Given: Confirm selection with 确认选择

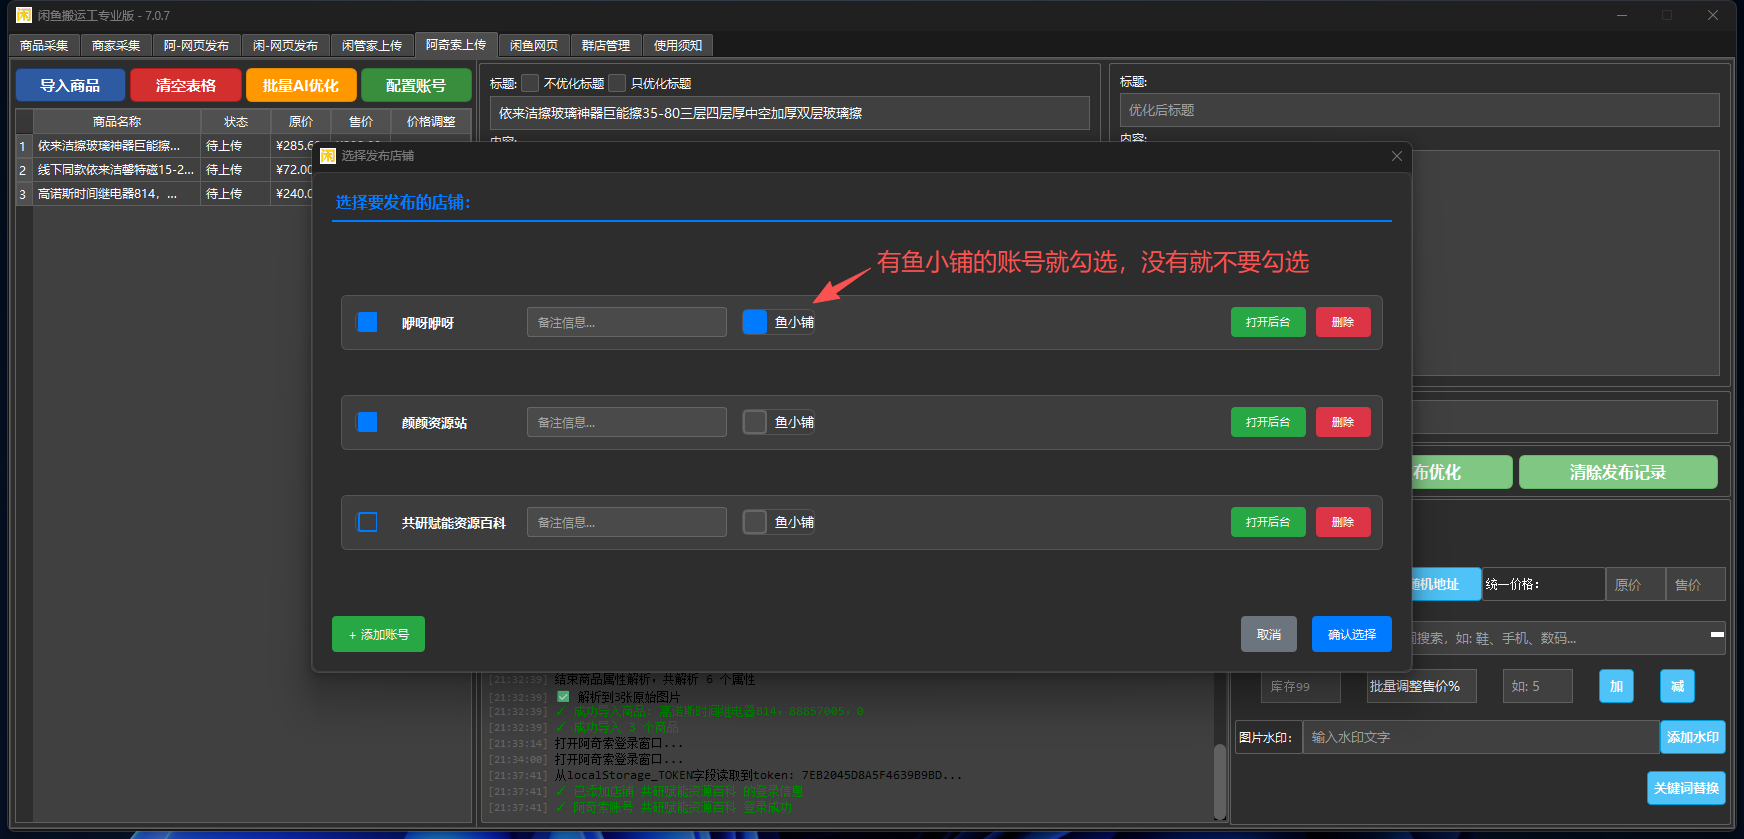Looking at the screenshot, I should [x=1351, y=634].
